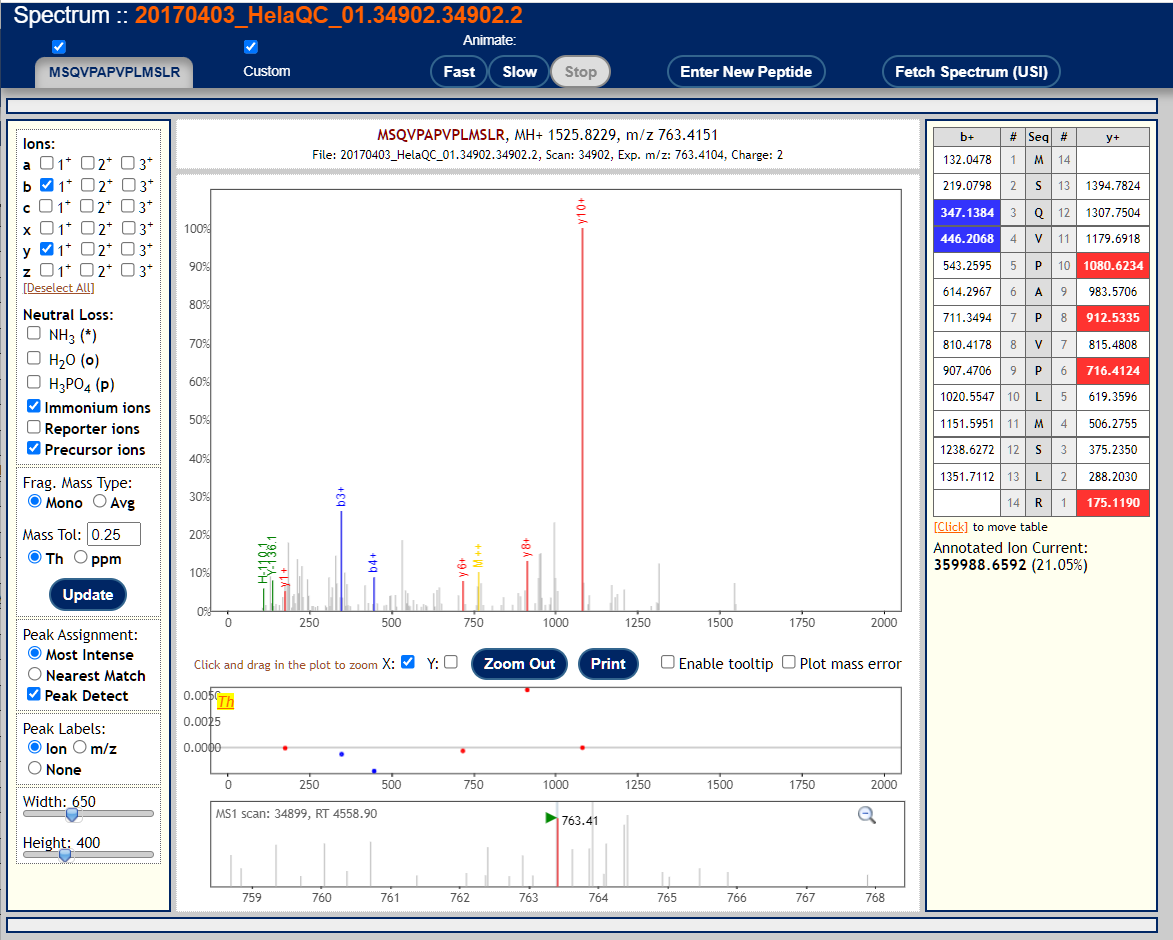Click the magnifier zoom-out icon in MS1 scan

[866, 814]
